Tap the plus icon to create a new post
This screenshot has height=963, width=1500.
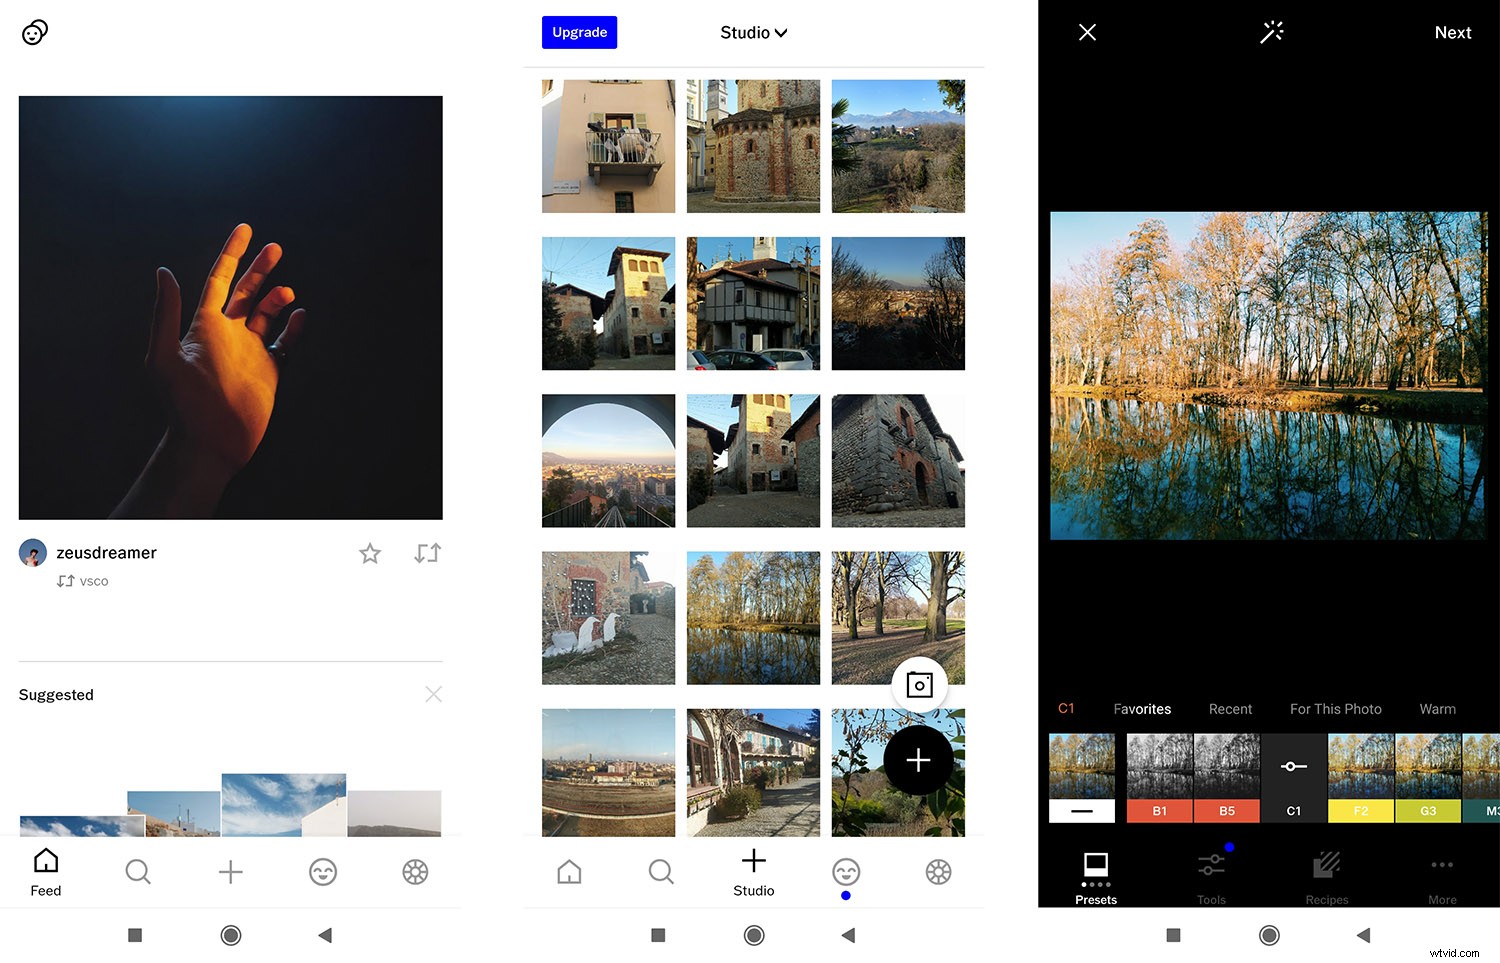point(230,871)
